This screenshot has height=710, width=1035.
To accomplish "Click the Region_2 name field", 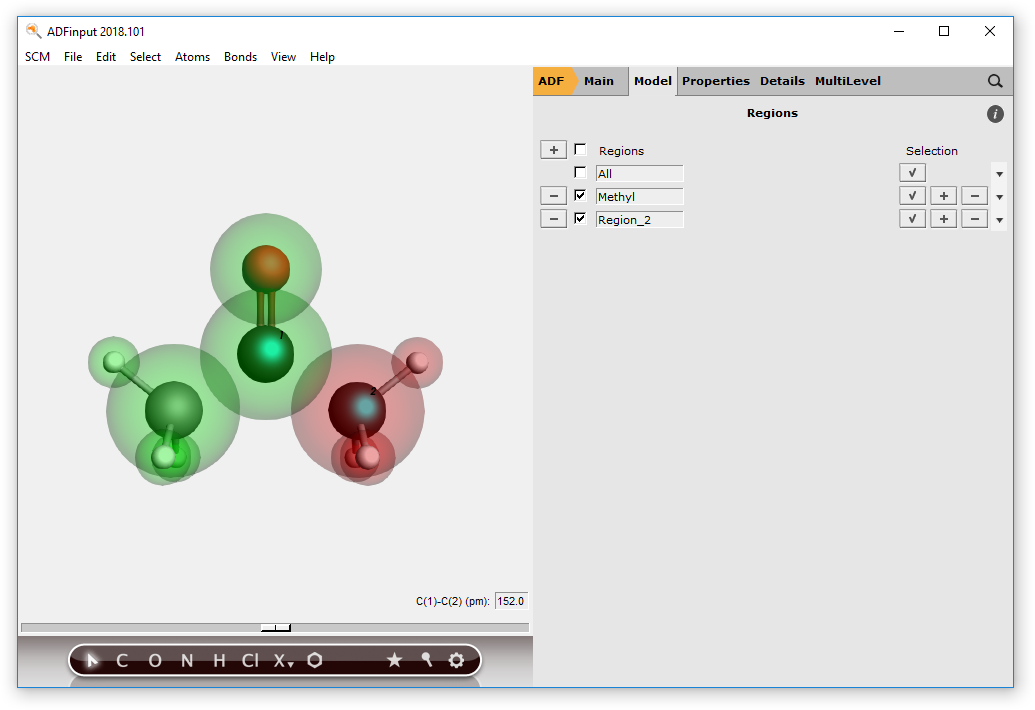I will pos(639,220).
